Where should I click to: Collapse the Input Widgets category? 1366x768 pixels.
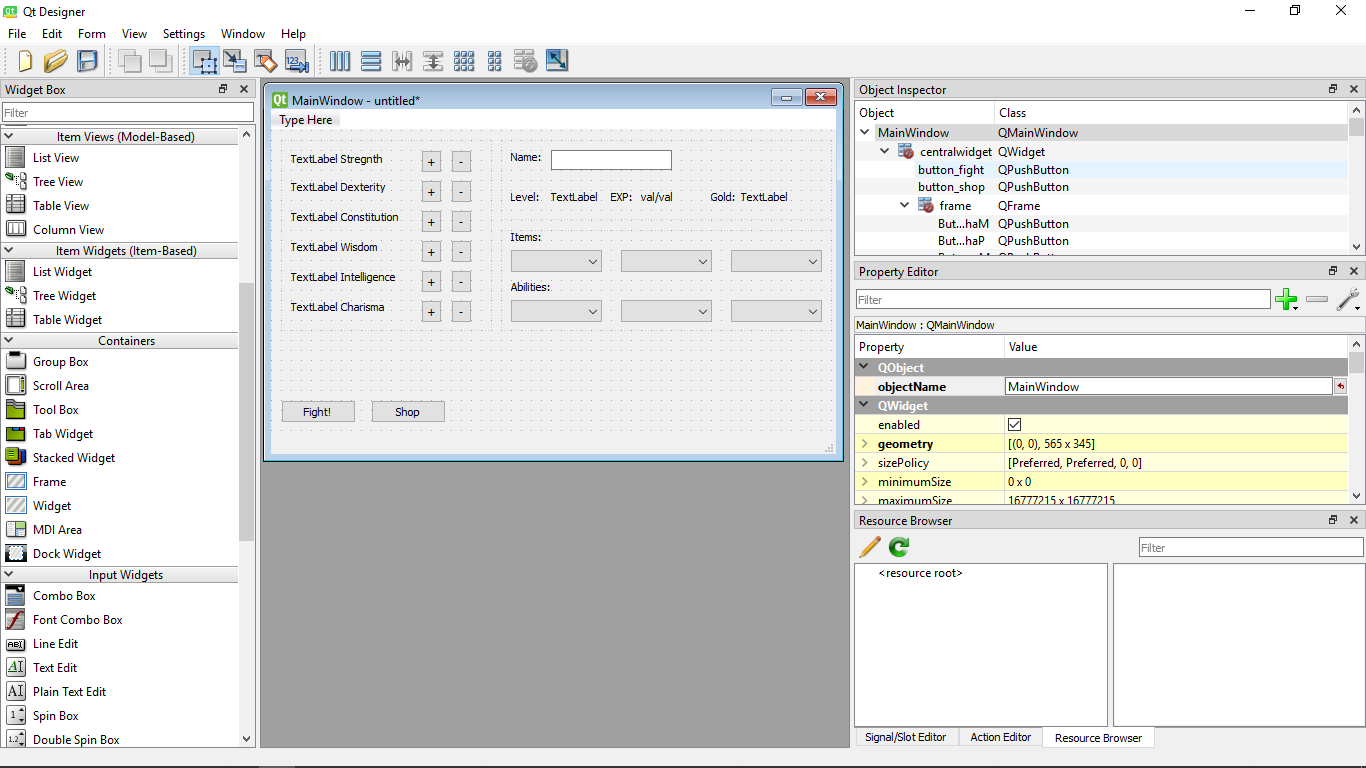(9, 575)
